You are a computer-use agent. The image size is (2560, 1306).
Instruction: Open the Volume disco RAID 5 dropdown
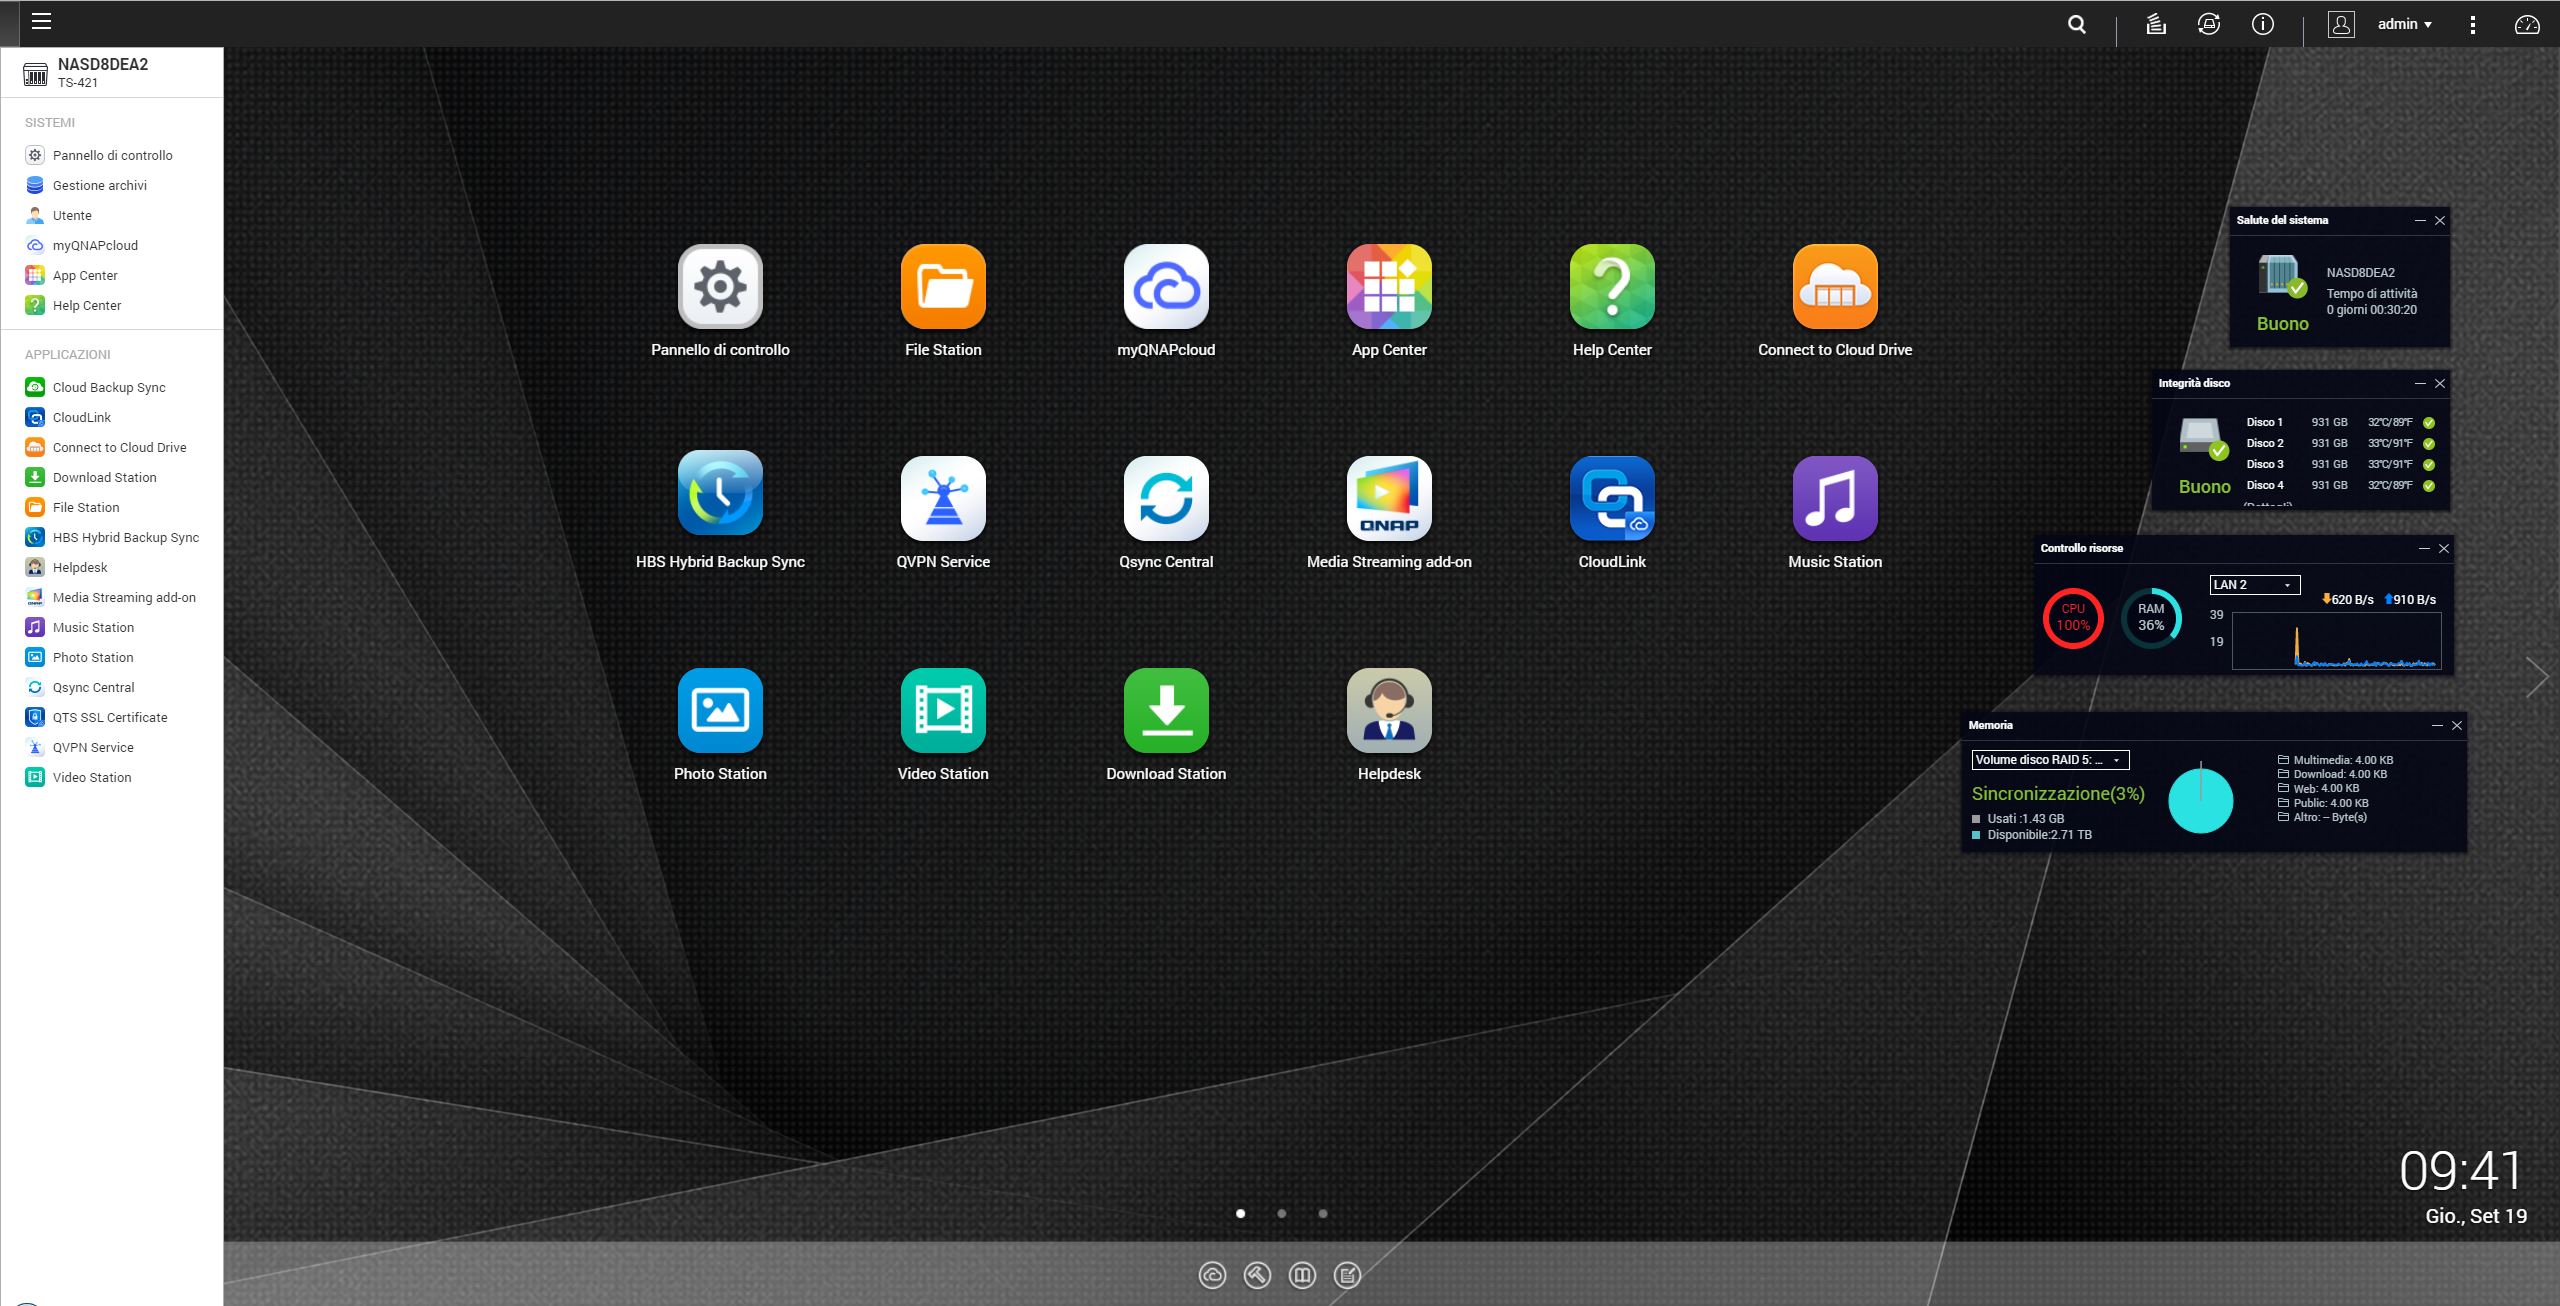2049,760
